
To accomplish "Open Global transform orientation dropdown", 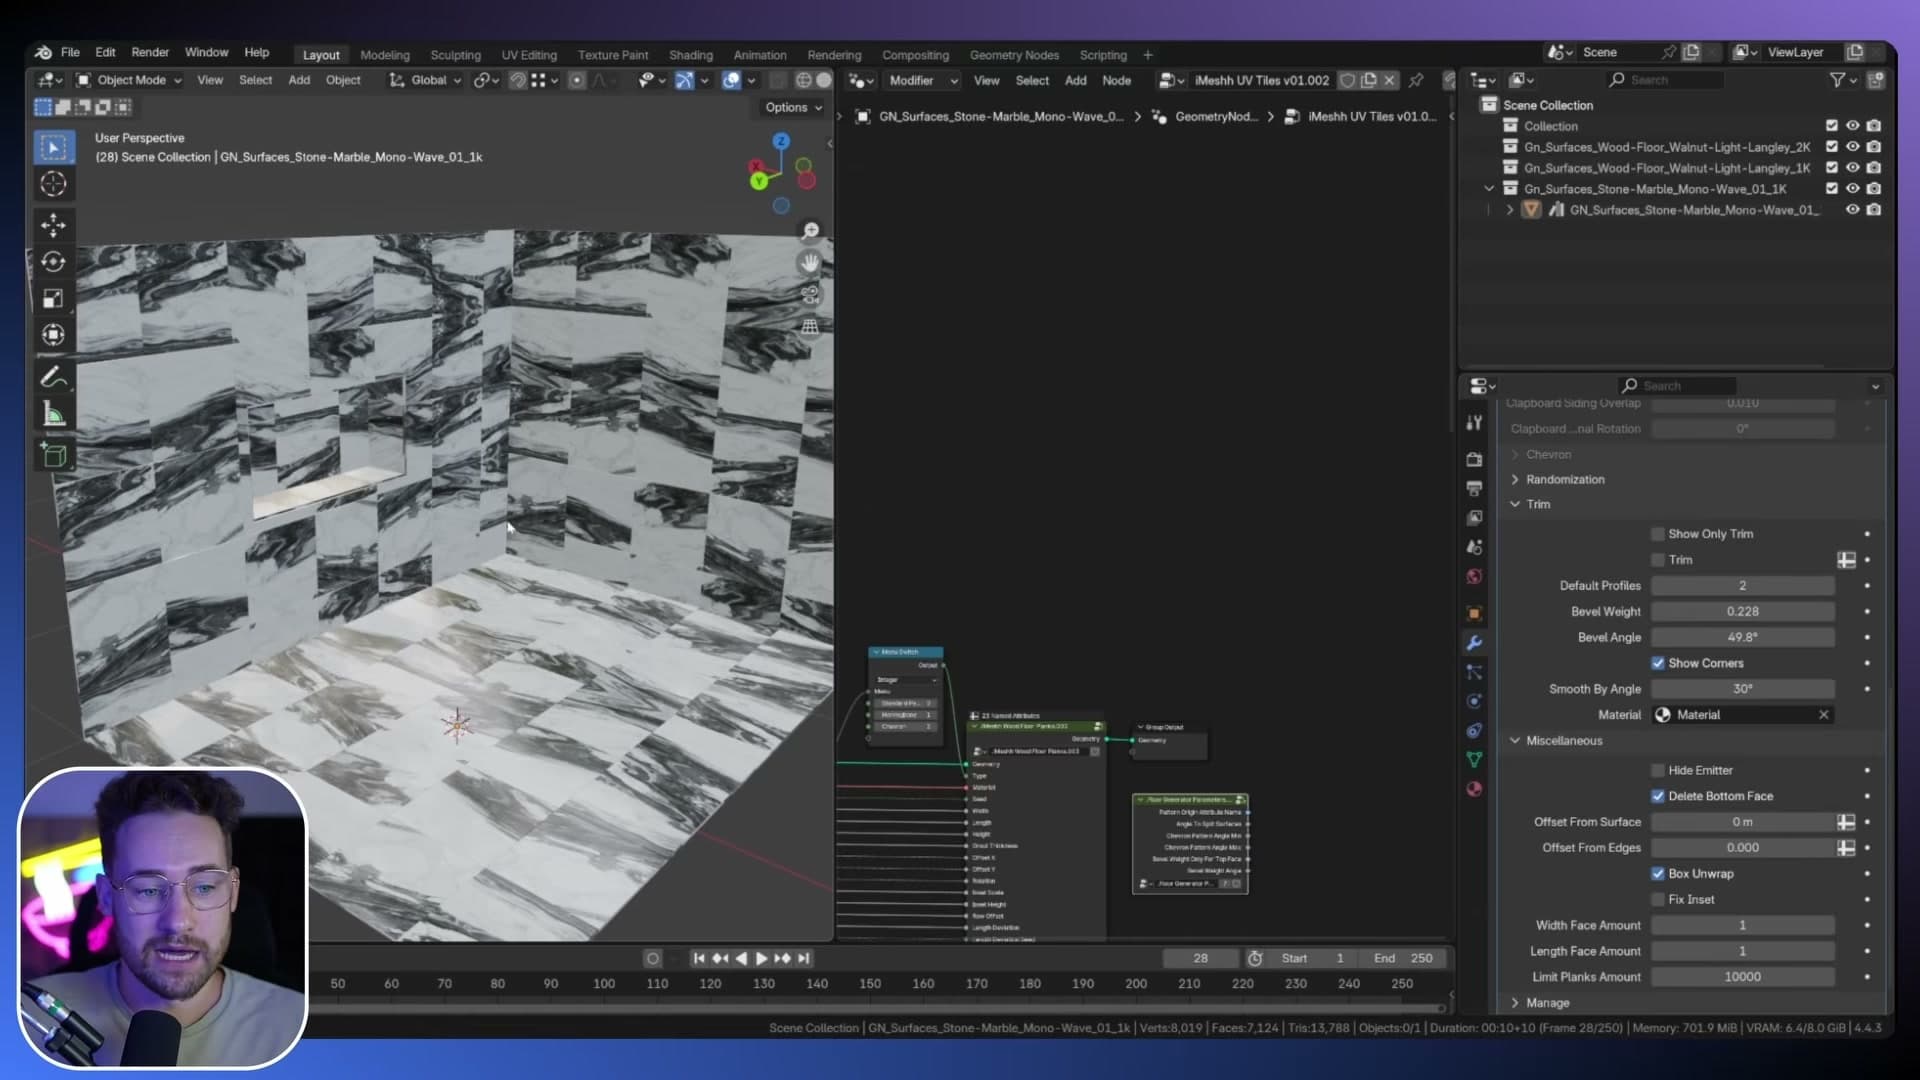I will click(x=425, y=81).
